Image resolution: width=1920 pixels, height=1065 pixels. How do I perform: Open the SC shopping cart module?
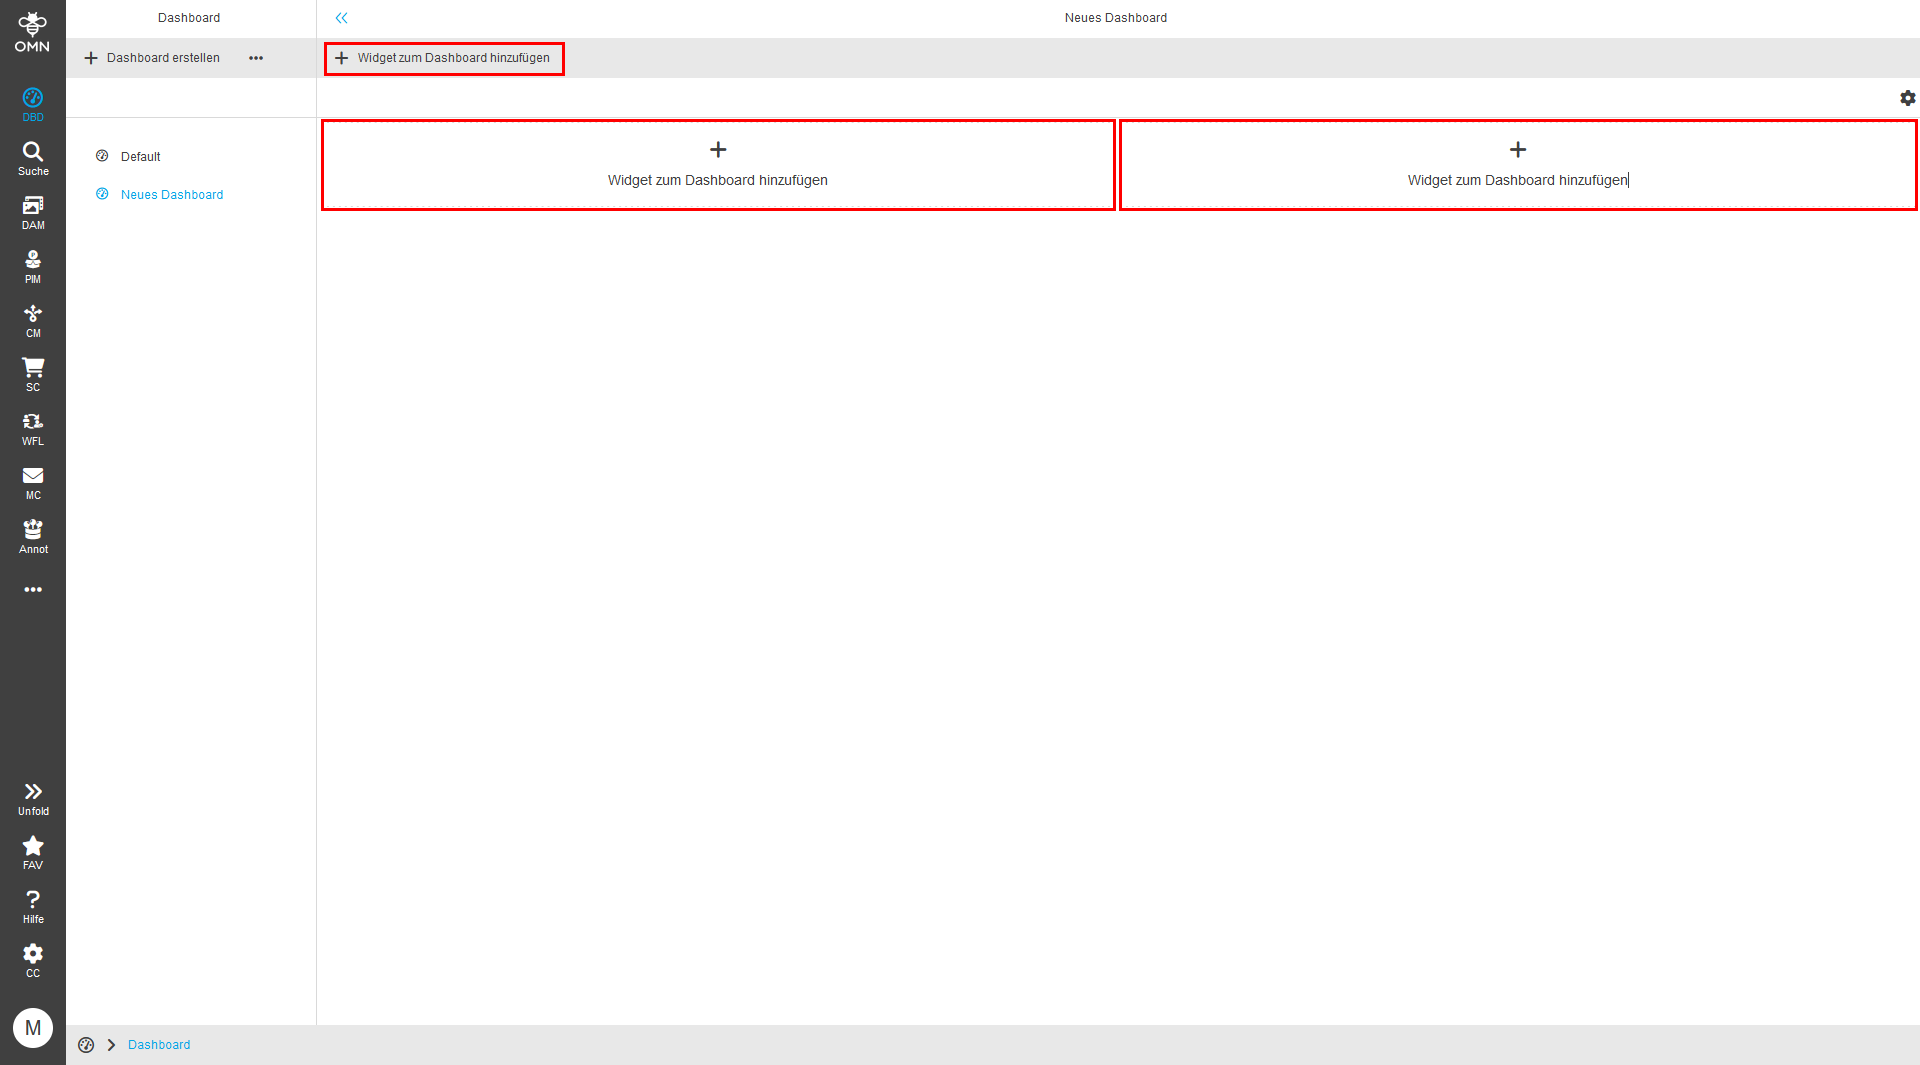coord(33,373)
